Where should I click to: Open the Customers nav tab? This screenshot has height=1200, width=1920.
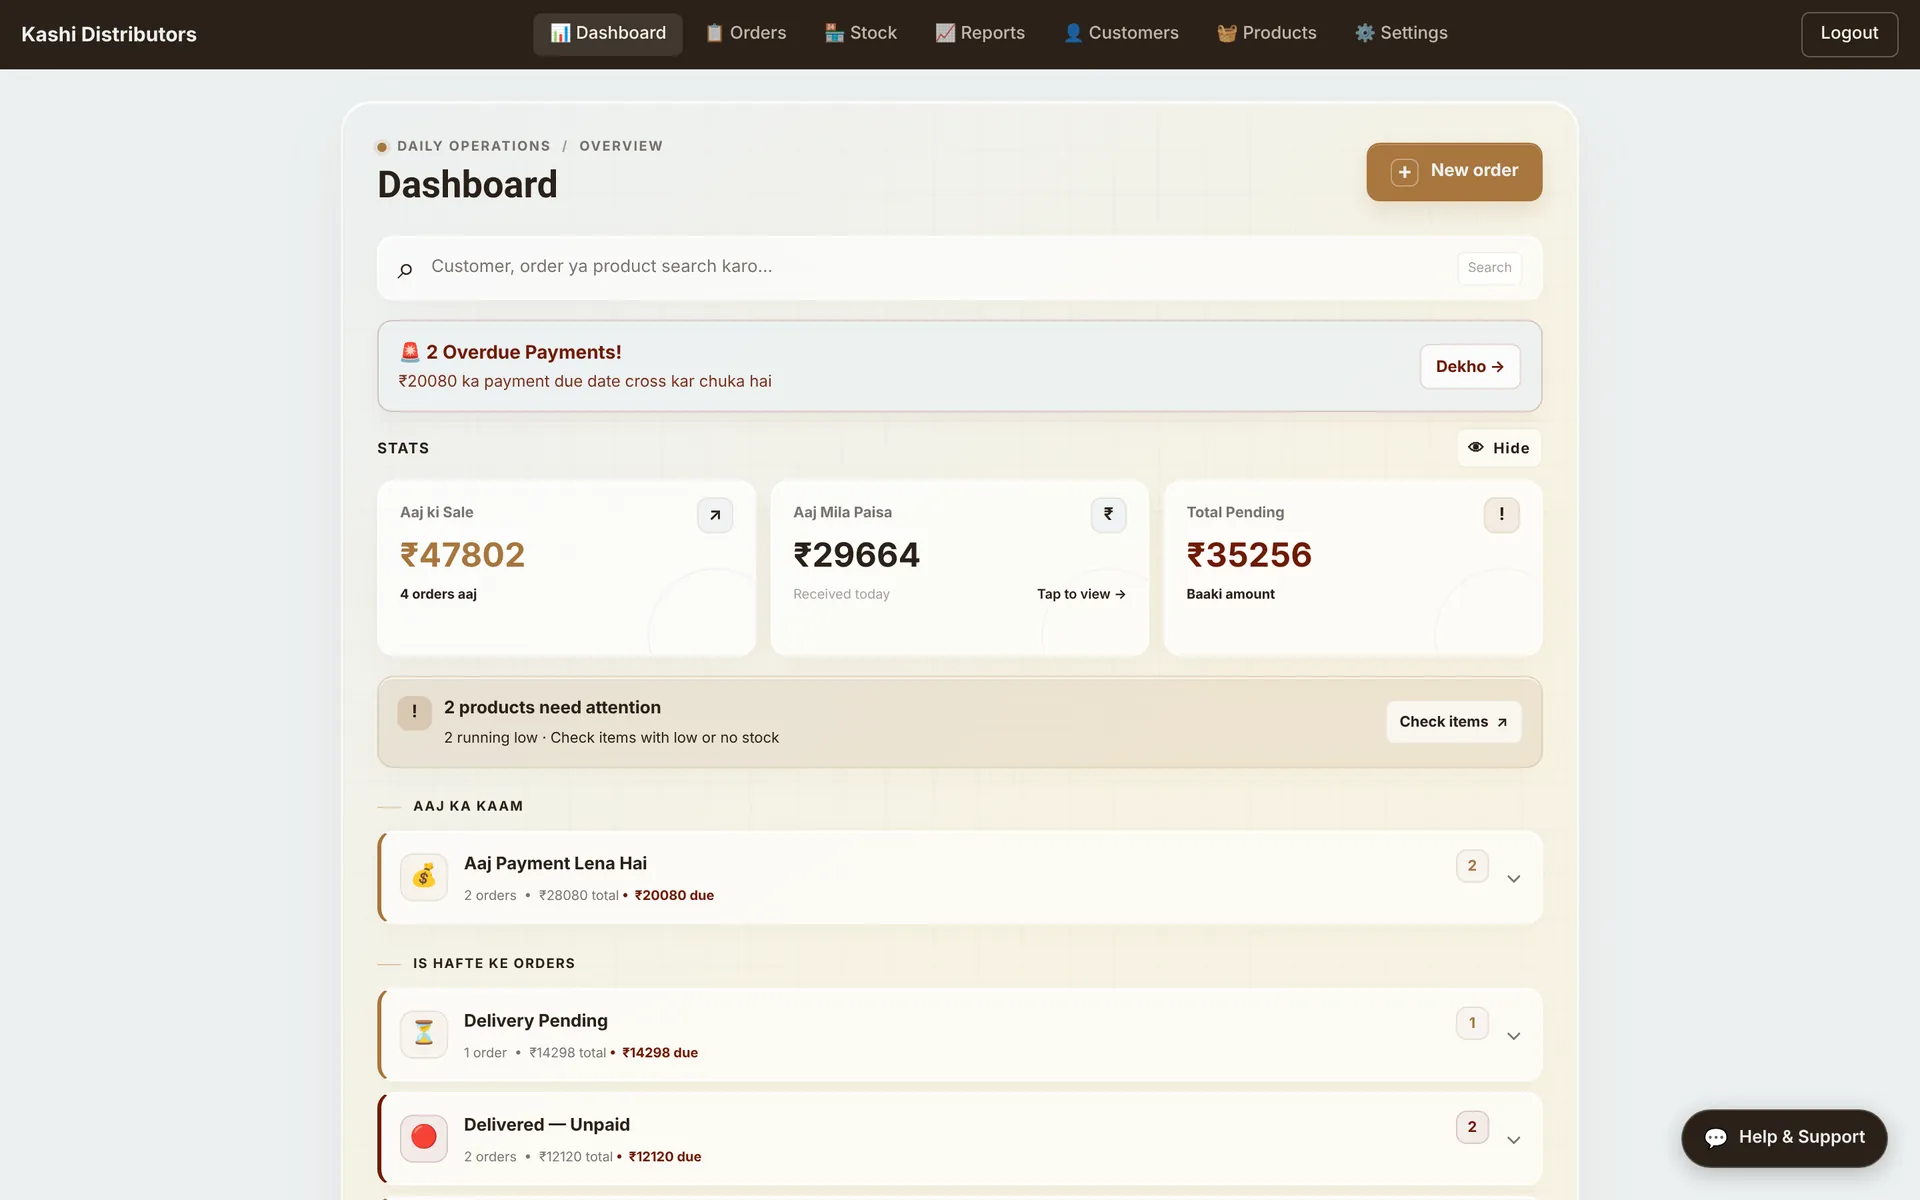[1121, 34]
